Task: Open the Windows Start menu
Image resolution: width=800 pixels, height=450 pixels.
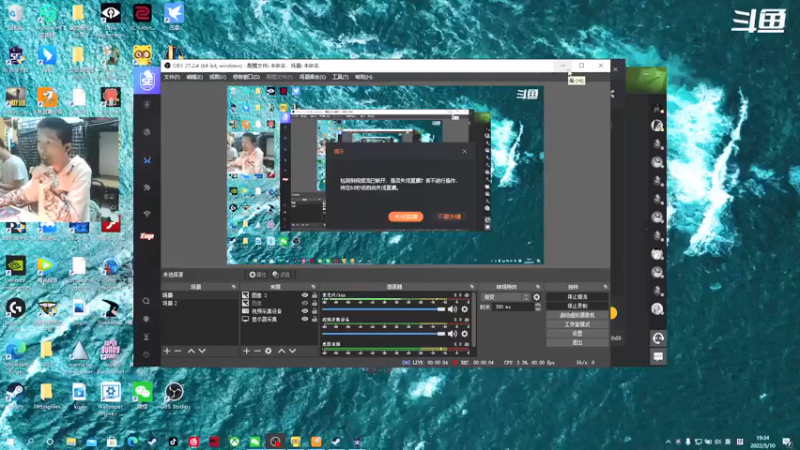Action: pyautogui.click(x=10, y=442)
